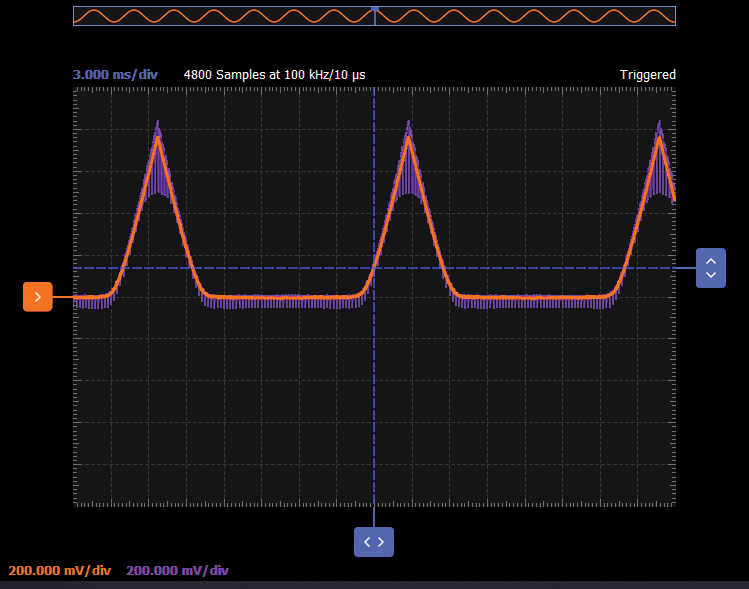Click the right arrow on the bottom position handle
Image resolution: width=749 pixels, height=589 pixels.
[x=381, y=542]
